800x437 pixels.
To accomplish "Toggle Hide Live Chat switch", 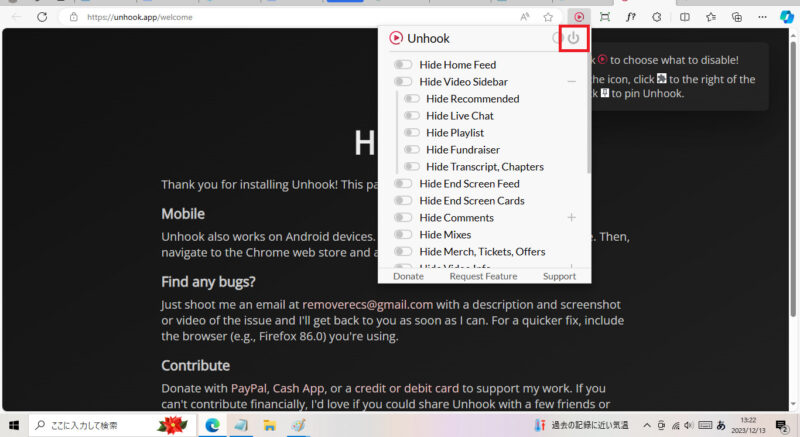I will (x=411, y=116).
